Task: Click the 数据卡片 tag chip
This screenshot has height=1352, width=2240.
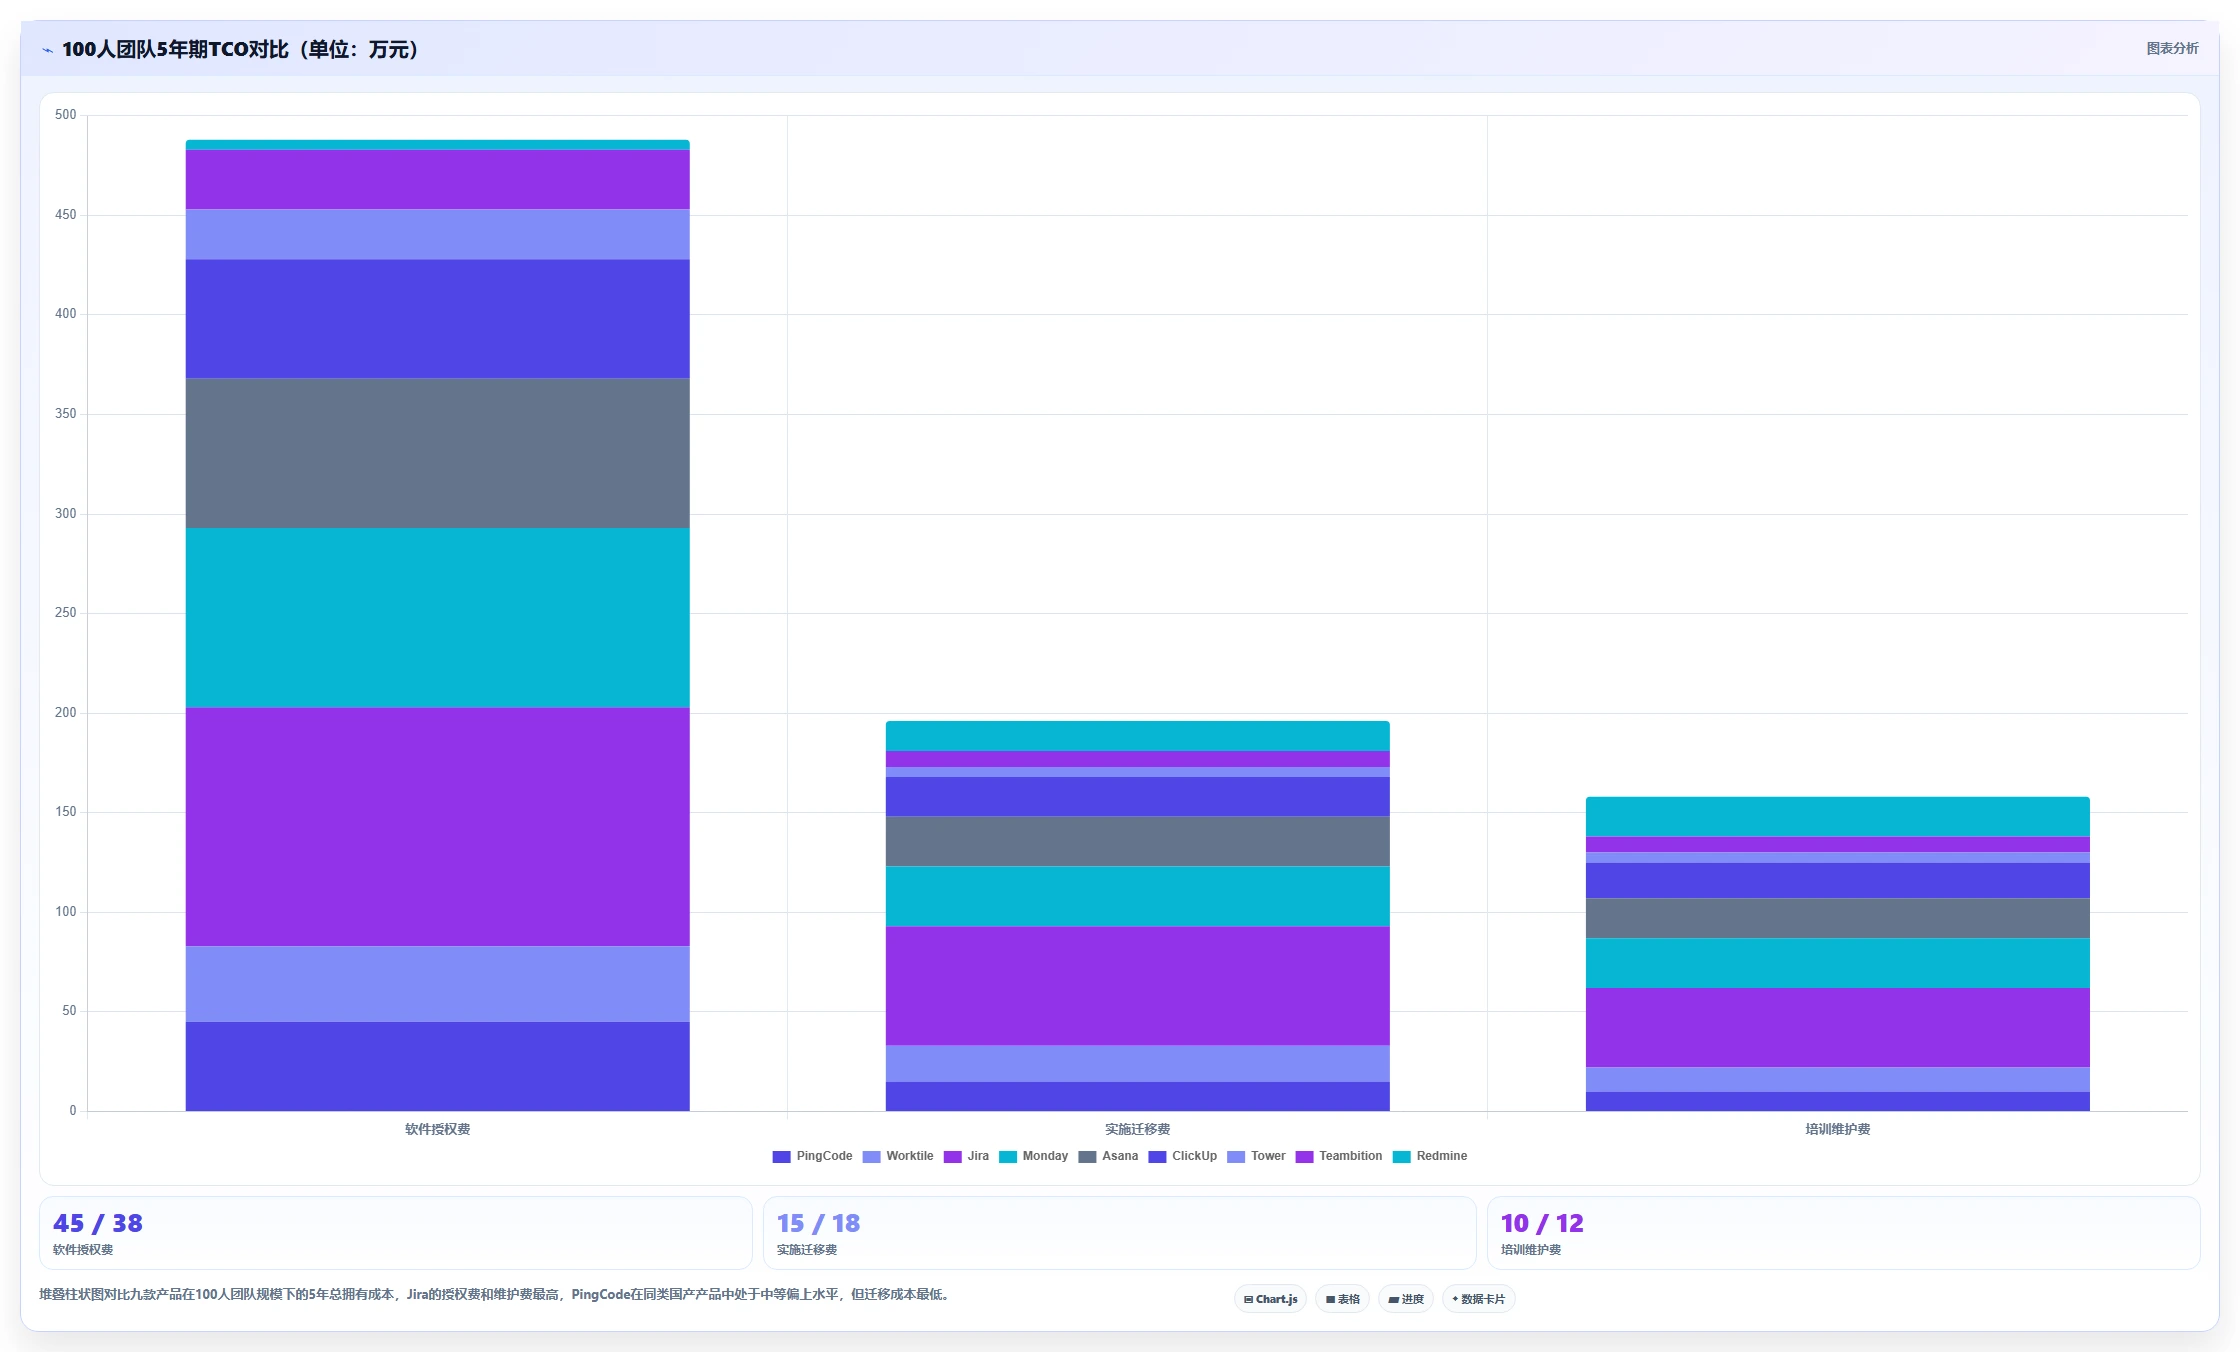Action: 1478,1299
